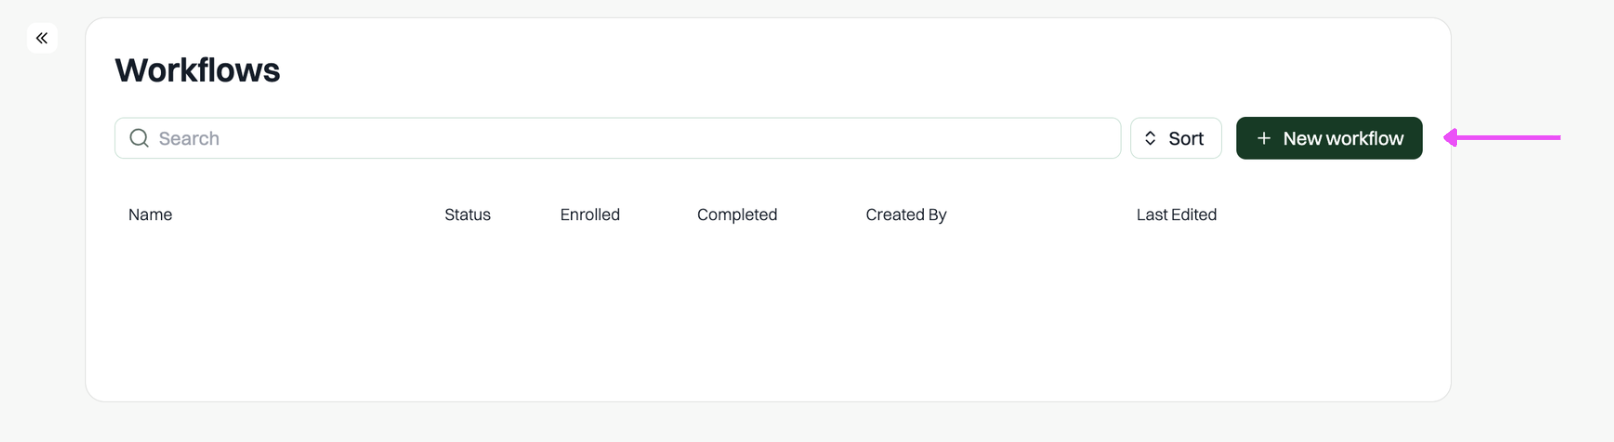The height and width of the screenshot is (442, 1614).
Task: Click the Sort label text
Action: (x=1186, y=138)
